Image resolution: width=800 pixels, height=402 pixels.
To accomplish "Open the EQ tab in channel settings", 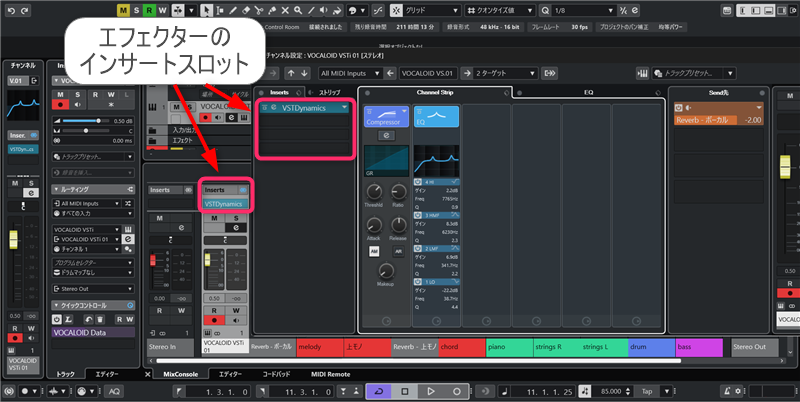I will 588,92.
